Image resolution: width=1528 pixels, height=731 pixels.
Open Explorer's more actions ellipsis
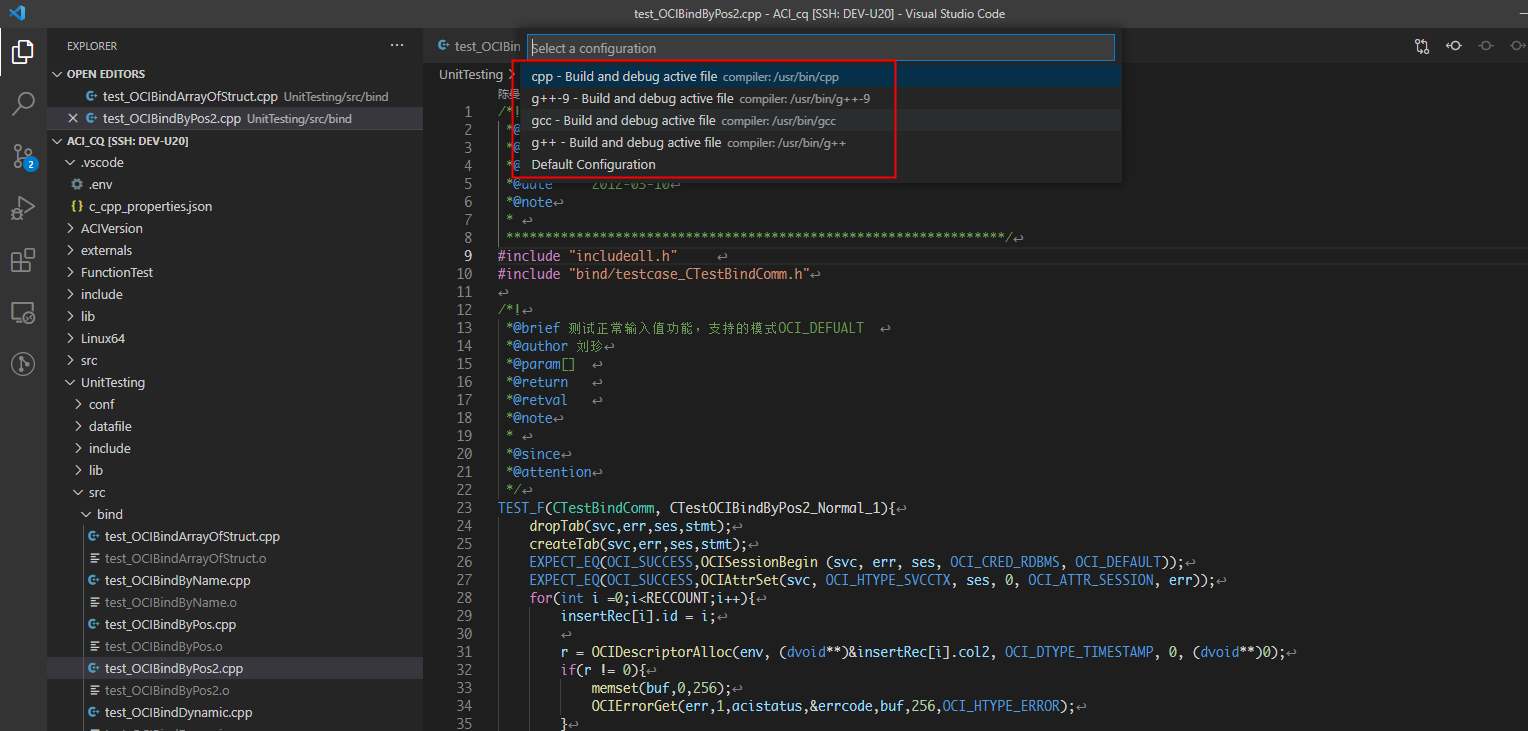click(397, 46)
